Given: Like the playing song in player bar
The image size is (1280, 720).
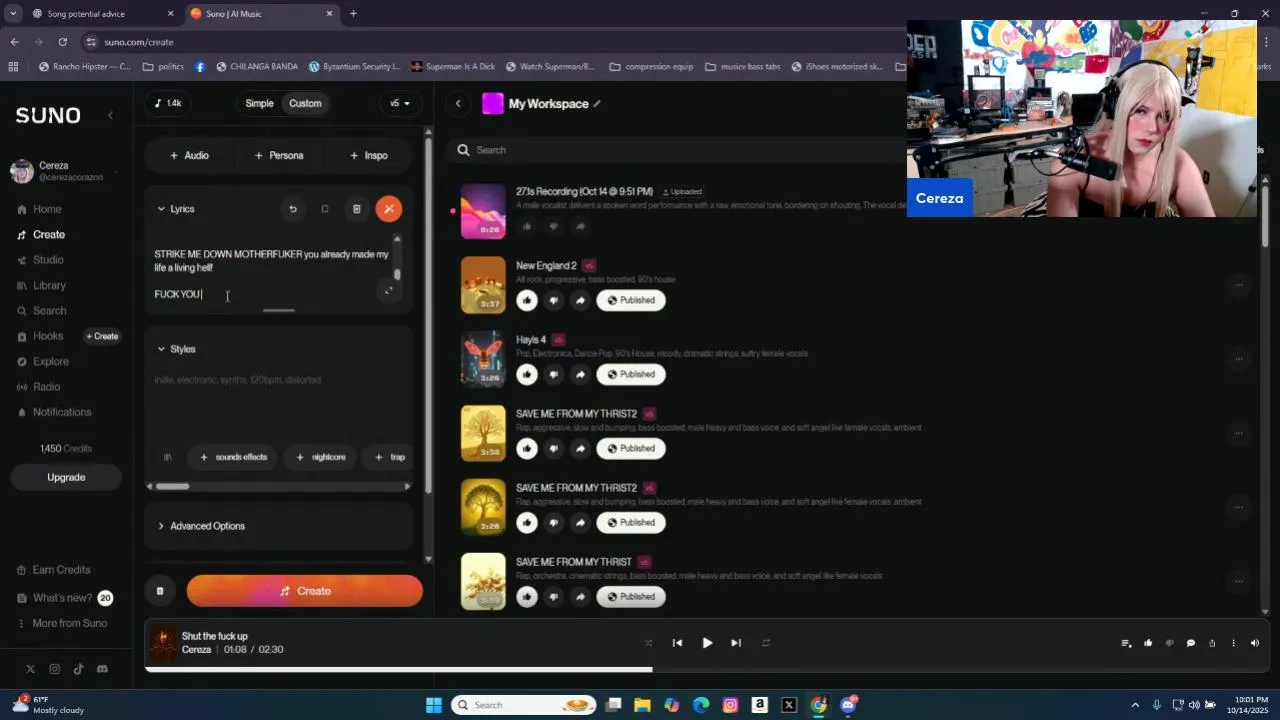Looking at the screenshot, I should [x=1148, y=643].
